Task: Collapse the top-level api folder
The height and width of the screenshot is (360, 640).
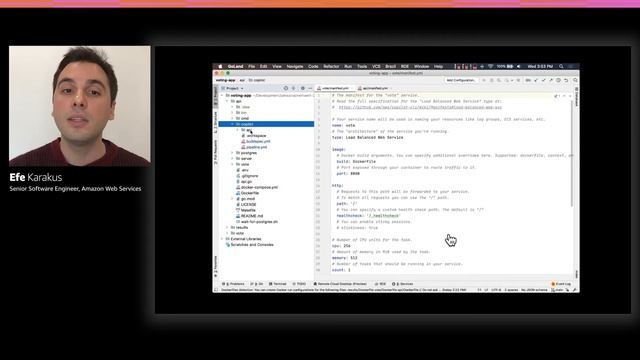Action: (227, 101)
